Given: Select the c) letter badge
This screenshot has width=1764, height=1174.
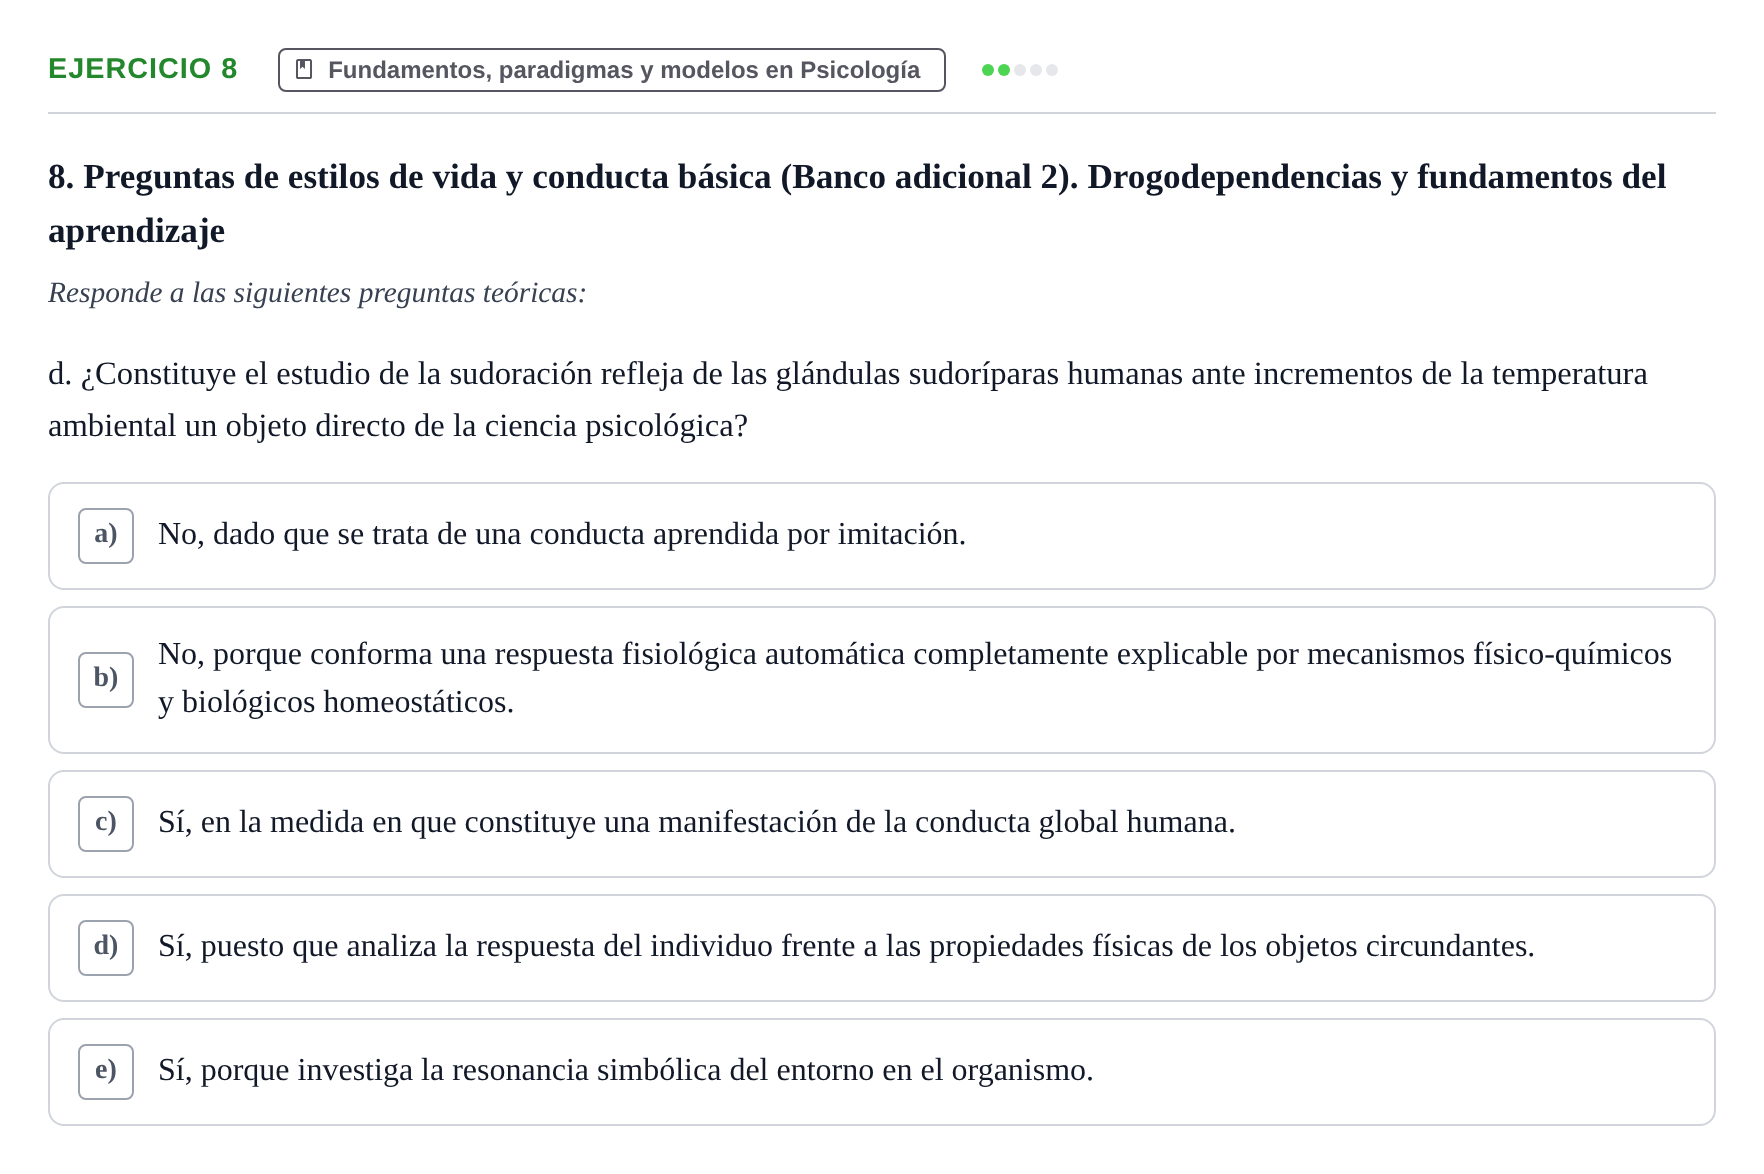Looking at the screenshot, I should tap(106, 824).
